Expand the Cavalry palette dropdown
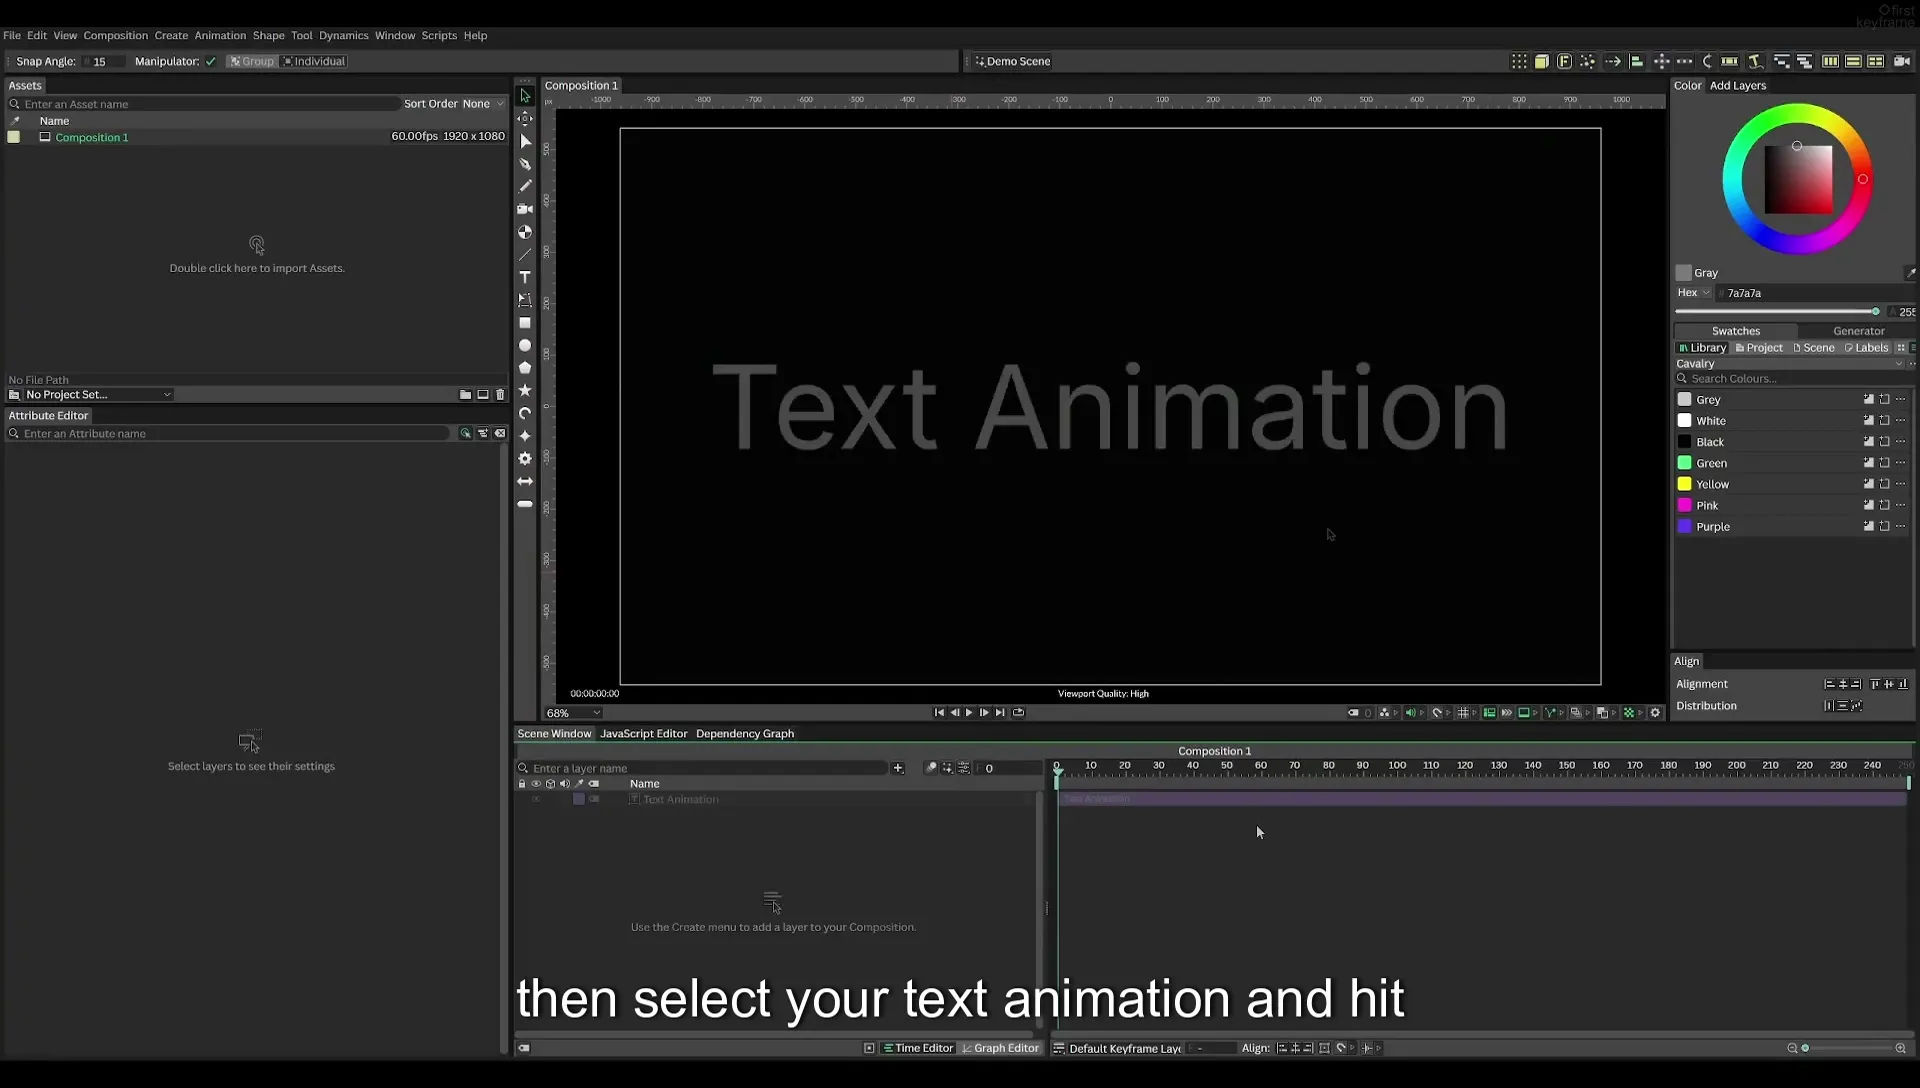 click(1789, 364)
